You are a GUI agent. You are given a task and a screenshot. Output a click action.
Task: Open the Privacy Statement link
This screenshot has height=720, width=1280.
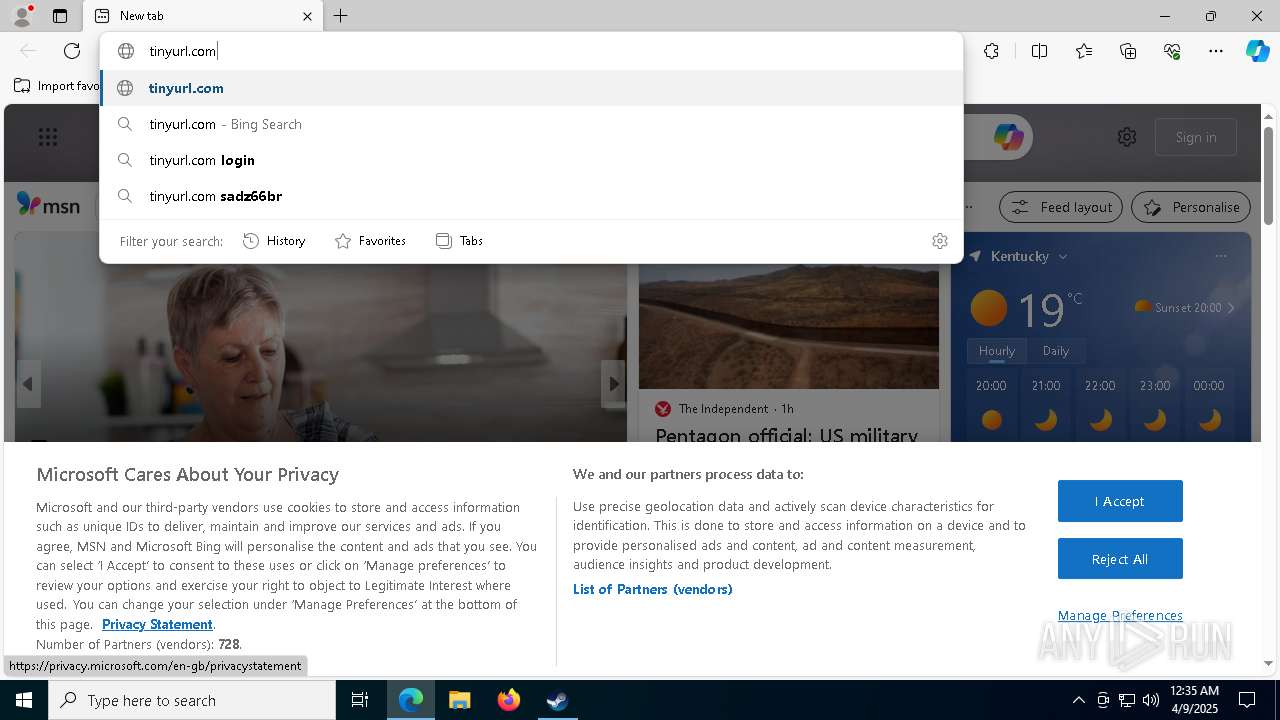(x=157, y=624)
